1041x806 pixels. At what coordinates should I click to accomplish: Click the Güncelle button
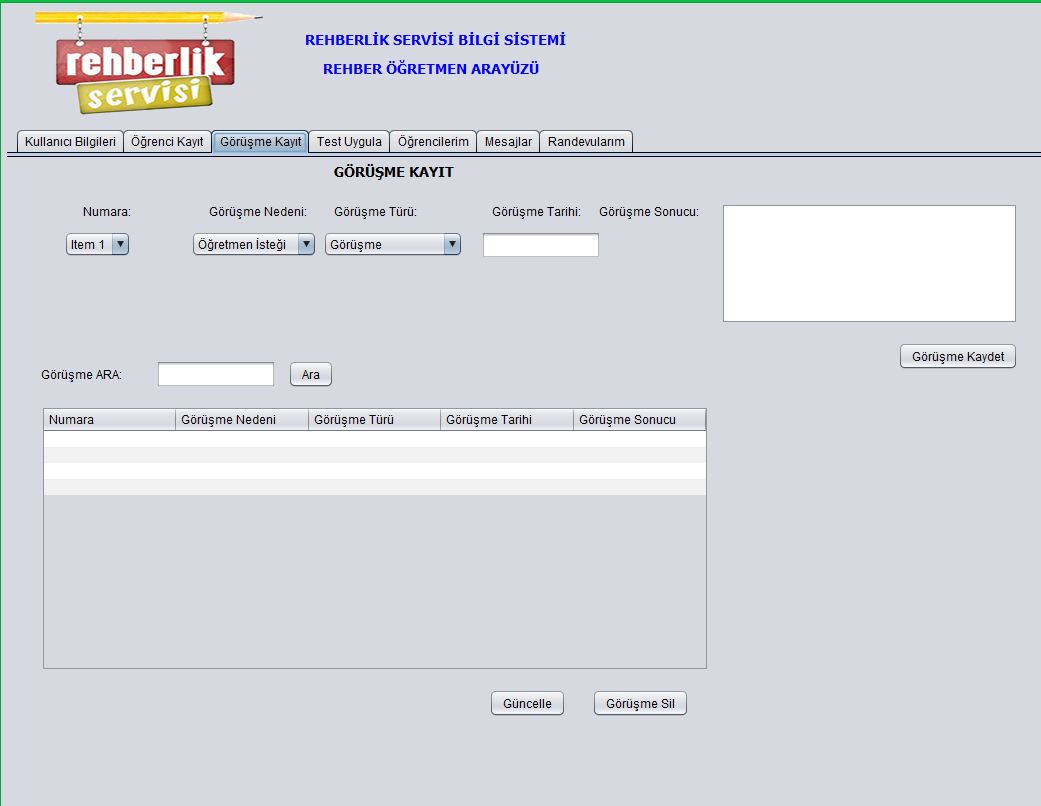coord(527,704)
